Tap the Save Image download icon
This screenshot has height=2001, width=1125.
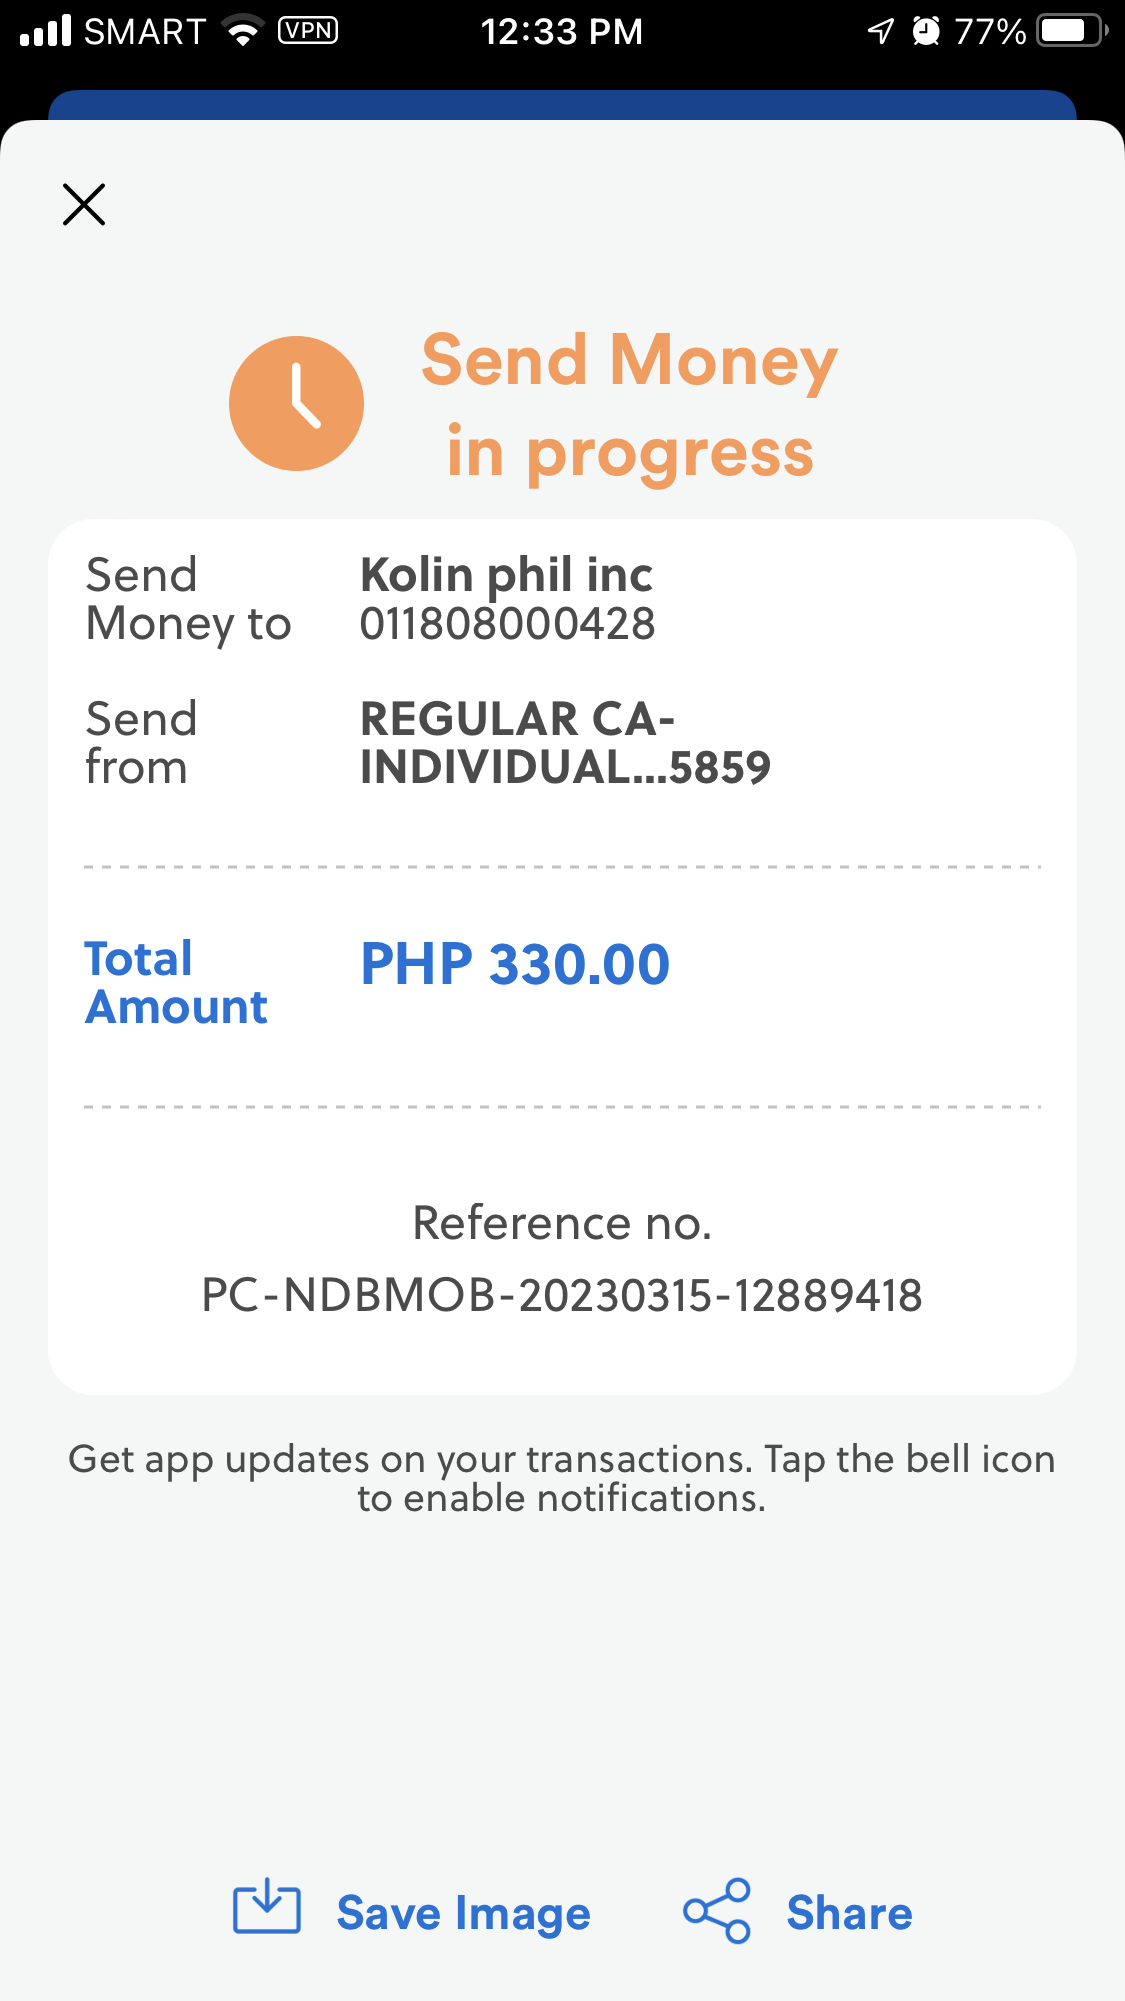(266, 1910)
